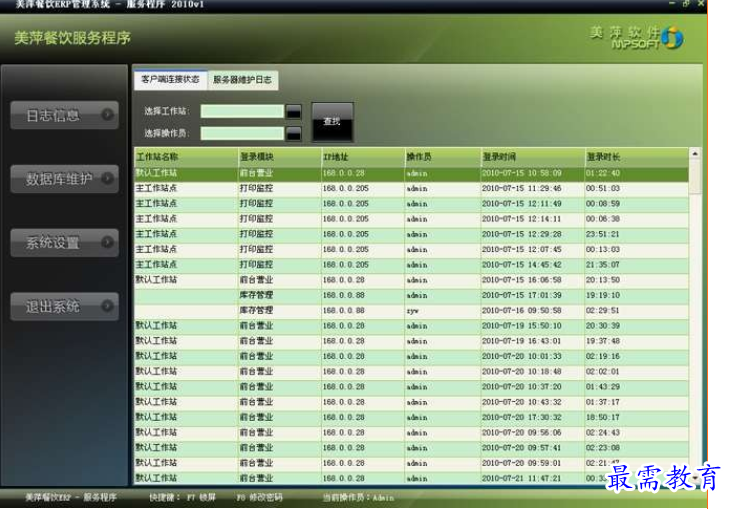Select row with login time 2010-07-15 12:11:49
Image resolution: width=729 pixels, height=509 pixels.
coord(411,204)
